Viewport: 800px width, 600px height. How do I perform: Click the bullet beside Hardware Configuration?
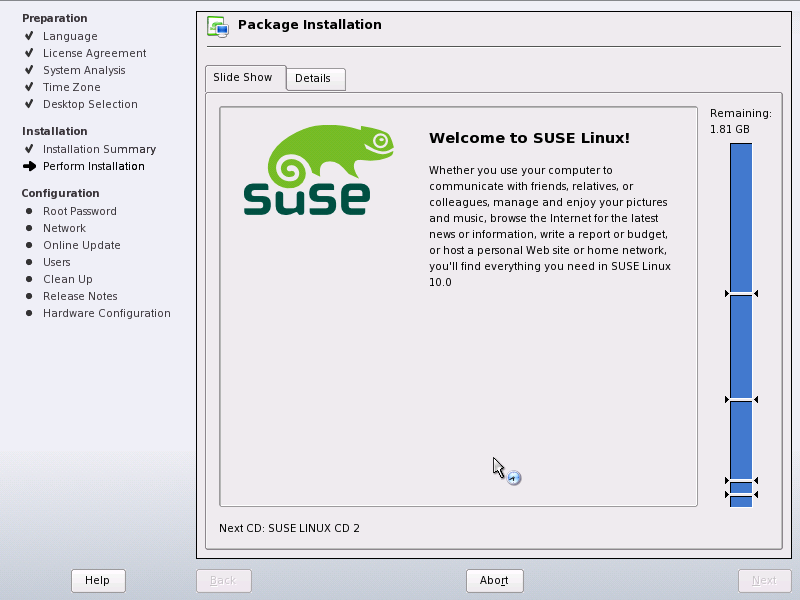coord(29,313)
